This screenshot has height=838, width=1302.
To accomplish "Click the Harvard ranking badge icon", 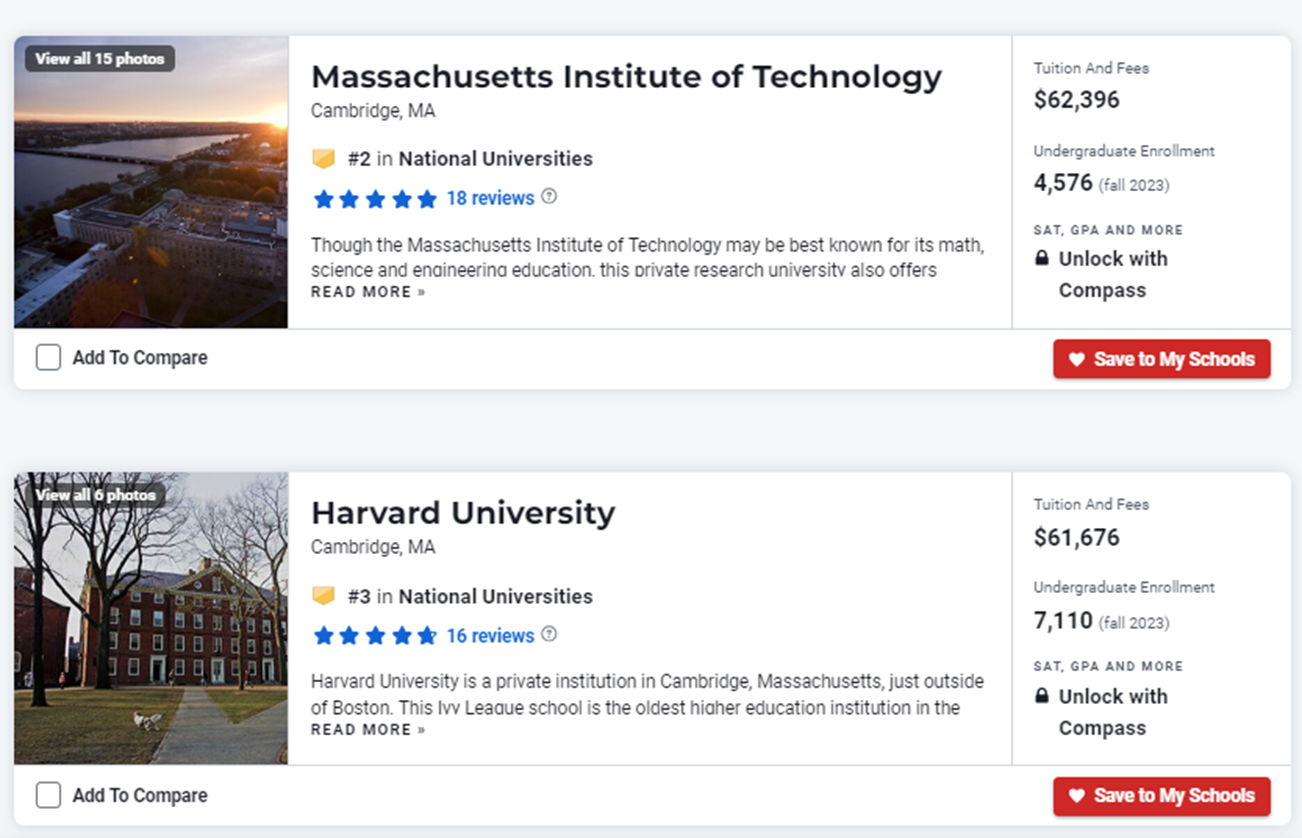I will point(324,596).
